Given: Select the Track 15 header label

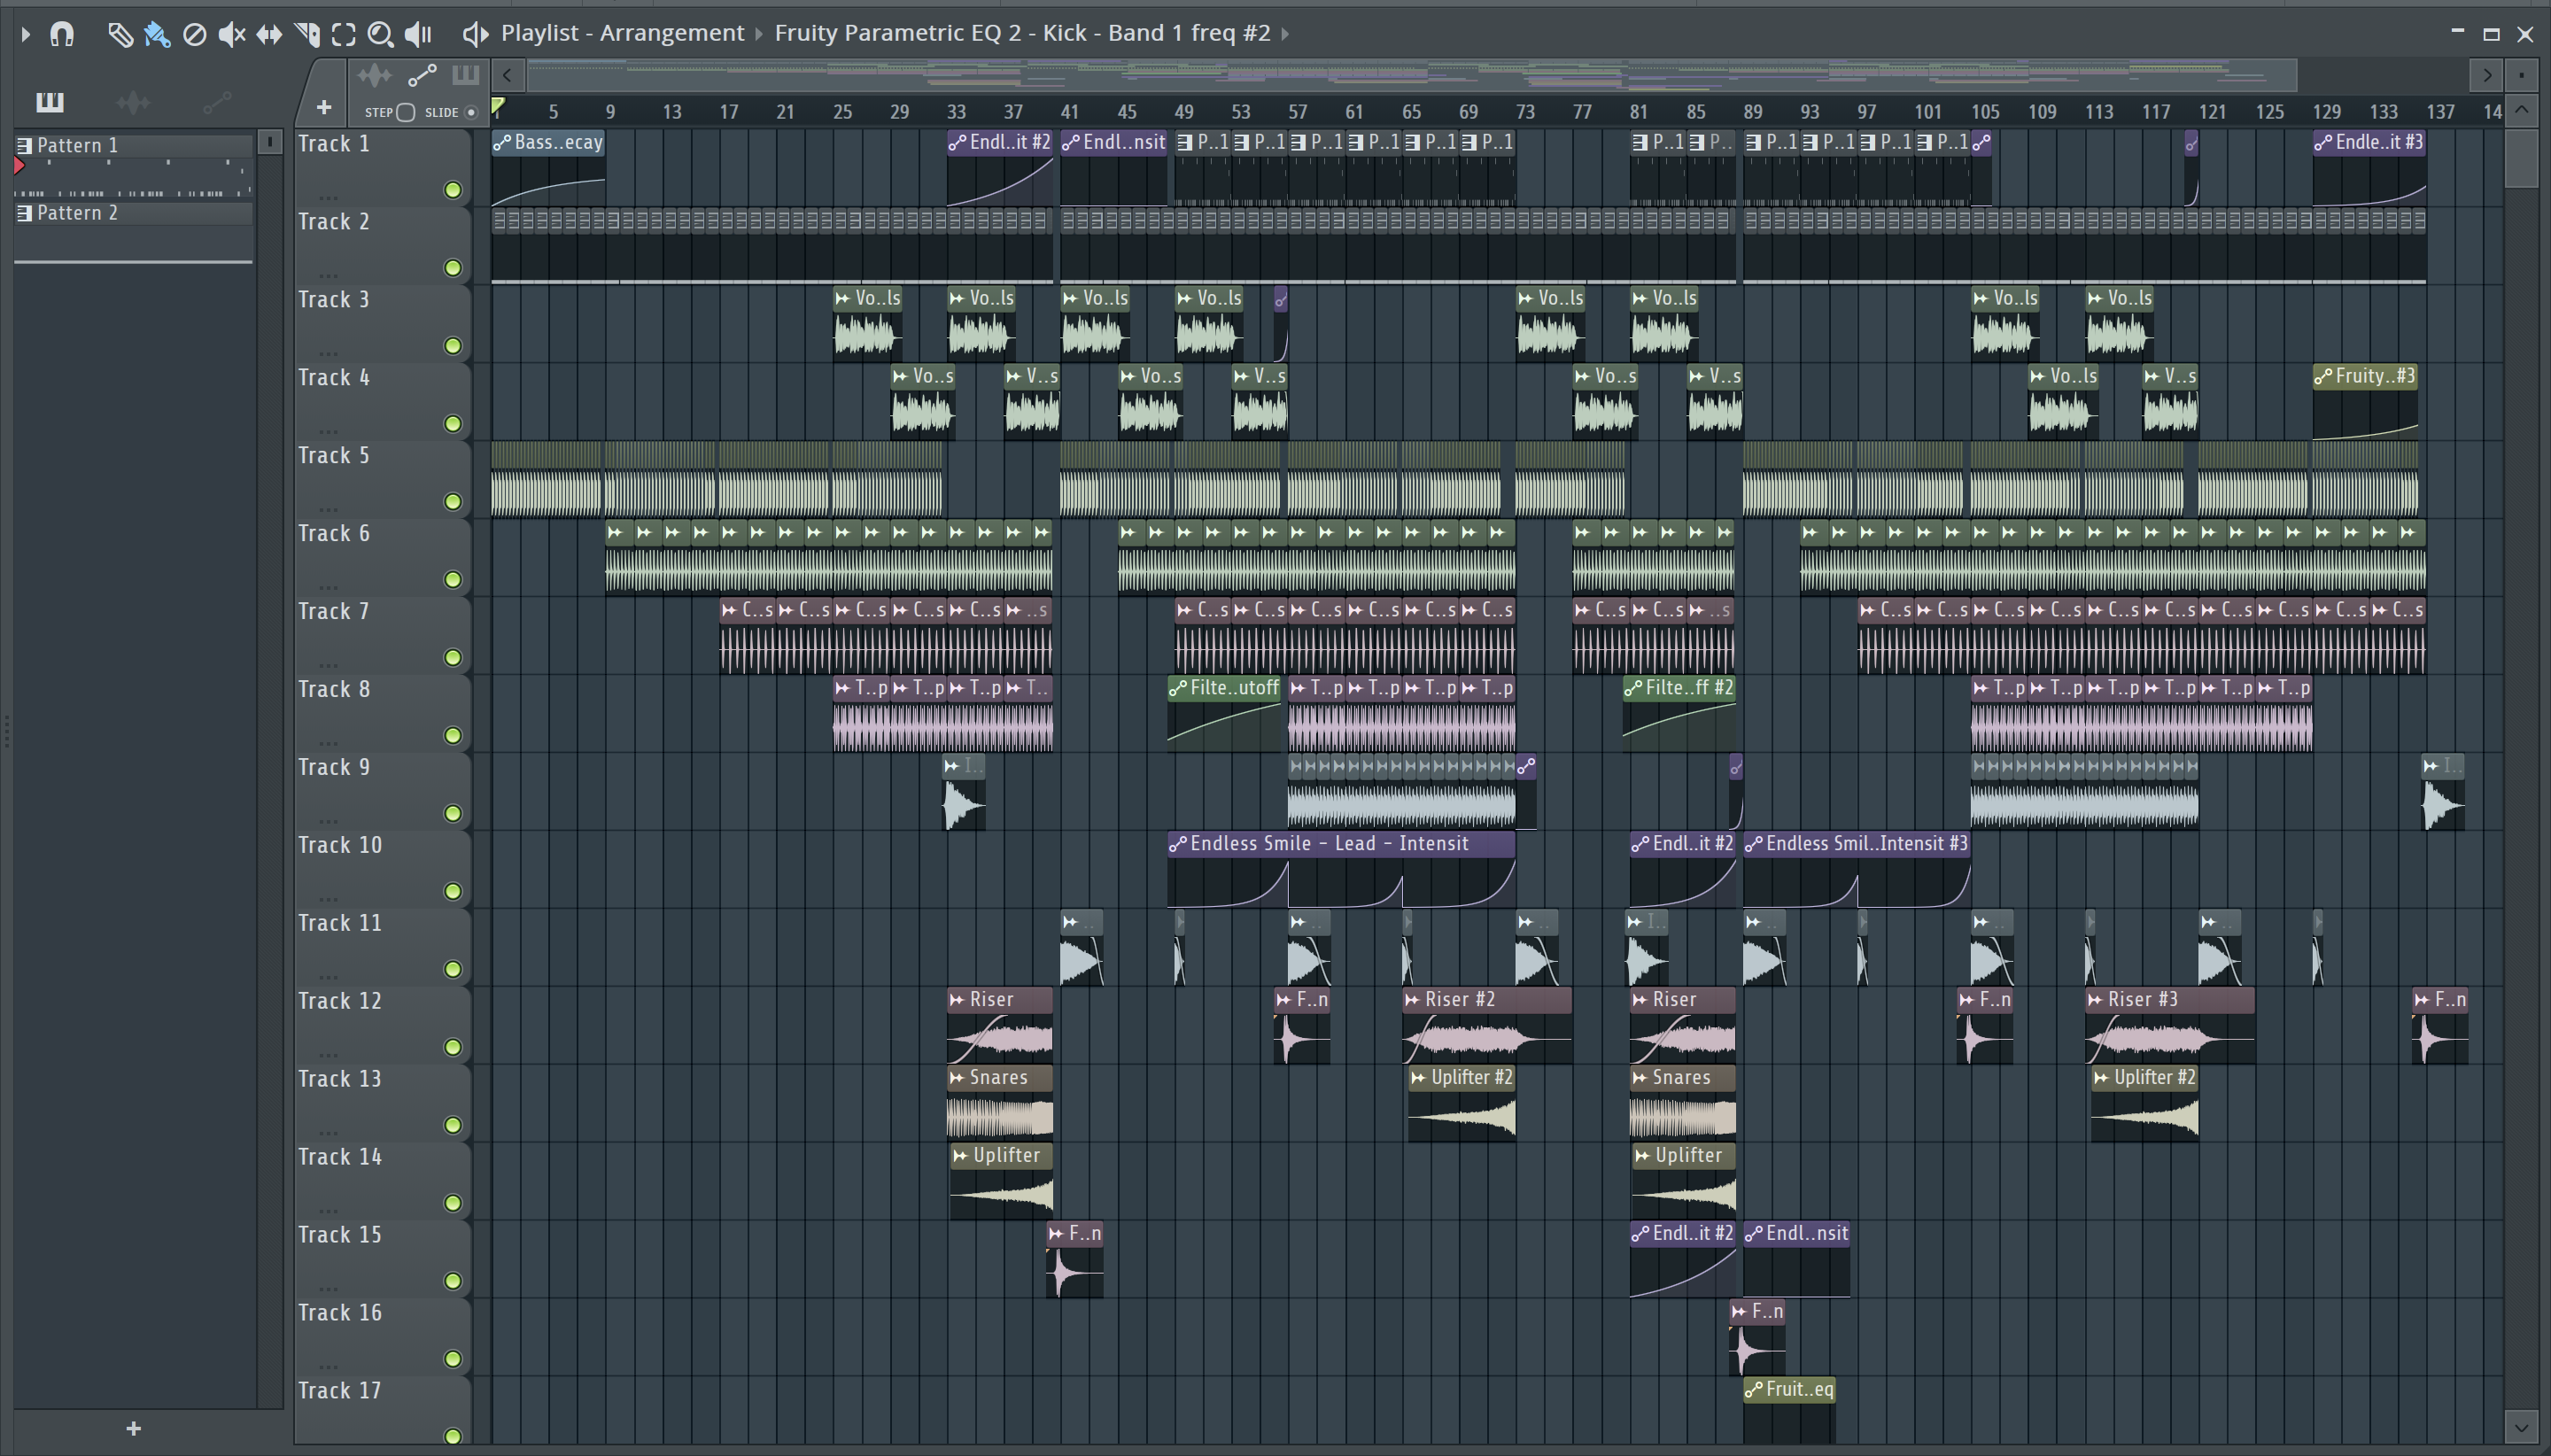Looking at the screenshot, I should [340, 1235].
